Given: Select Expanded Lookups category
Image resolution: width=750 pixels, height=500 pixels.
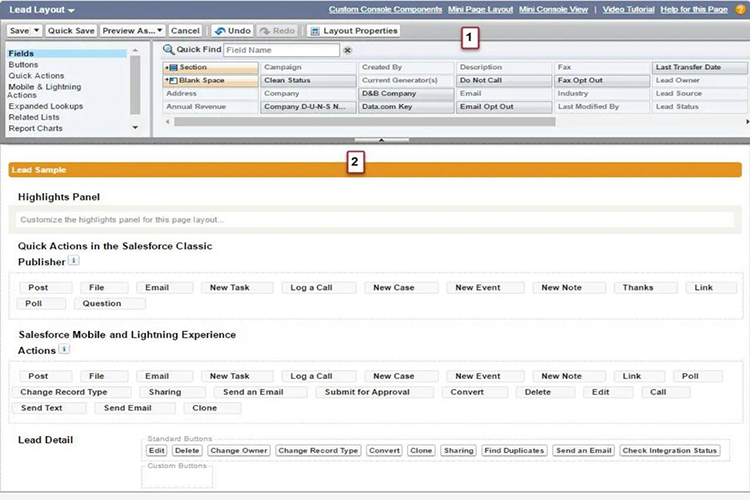Looking at the screenshot, I should (45, 106).
